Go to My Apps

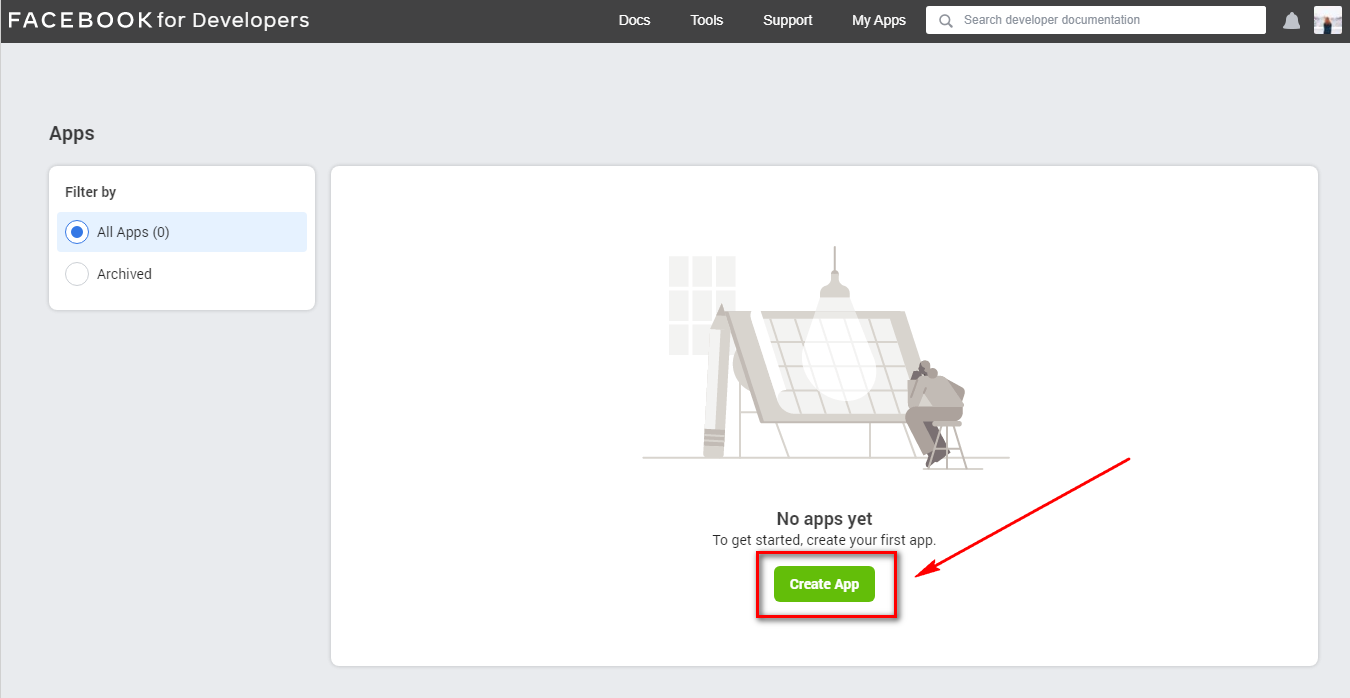(x=878, y=20)
